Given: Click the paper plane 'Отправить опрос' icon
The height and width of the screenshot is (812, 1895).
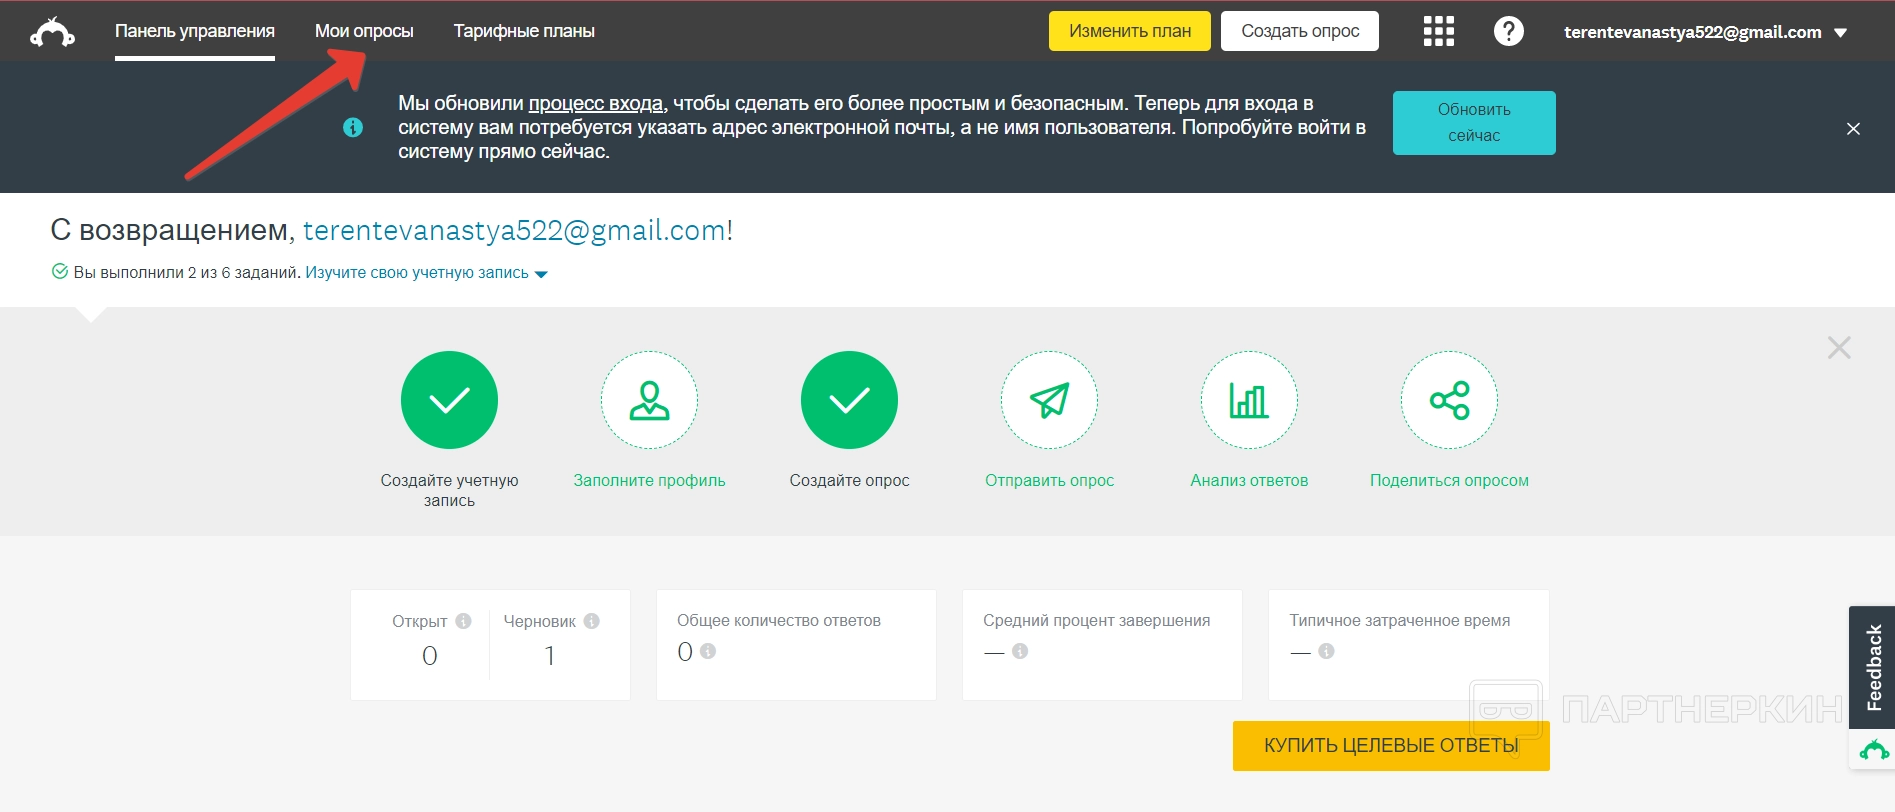Looking at the screenshot, I should [x=1049, y=400].
